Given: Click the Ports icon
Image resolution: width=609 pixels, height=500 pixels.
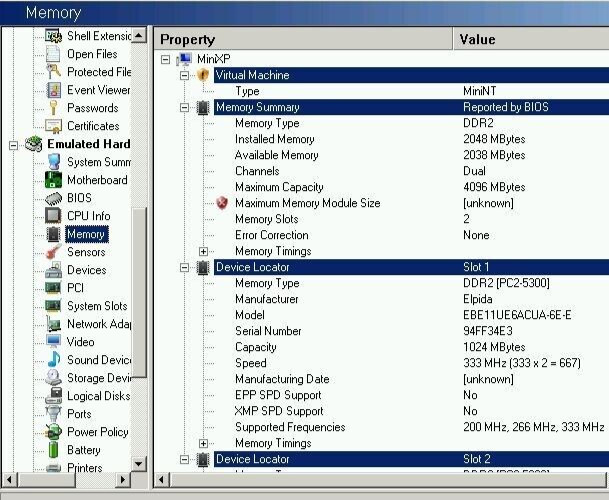Looking at the screenshot, I should (53, 413).
